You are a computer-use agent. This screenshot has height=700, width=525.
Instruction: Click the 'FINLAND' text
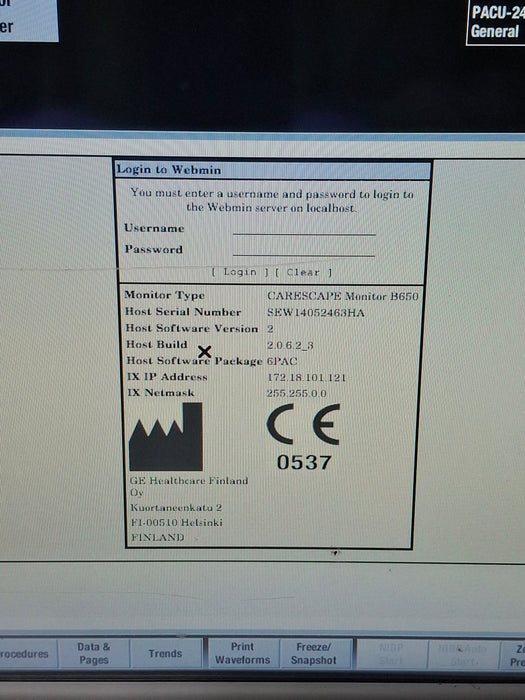pyautogui.click(x=158, y=537)
